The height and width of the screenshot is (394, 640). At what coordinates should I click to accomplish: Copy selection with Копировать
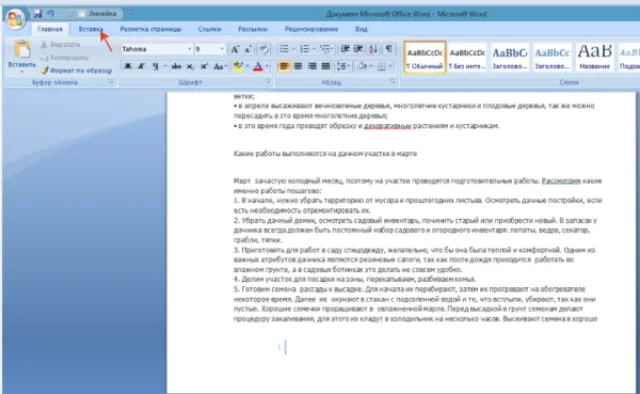click(64, 57)
